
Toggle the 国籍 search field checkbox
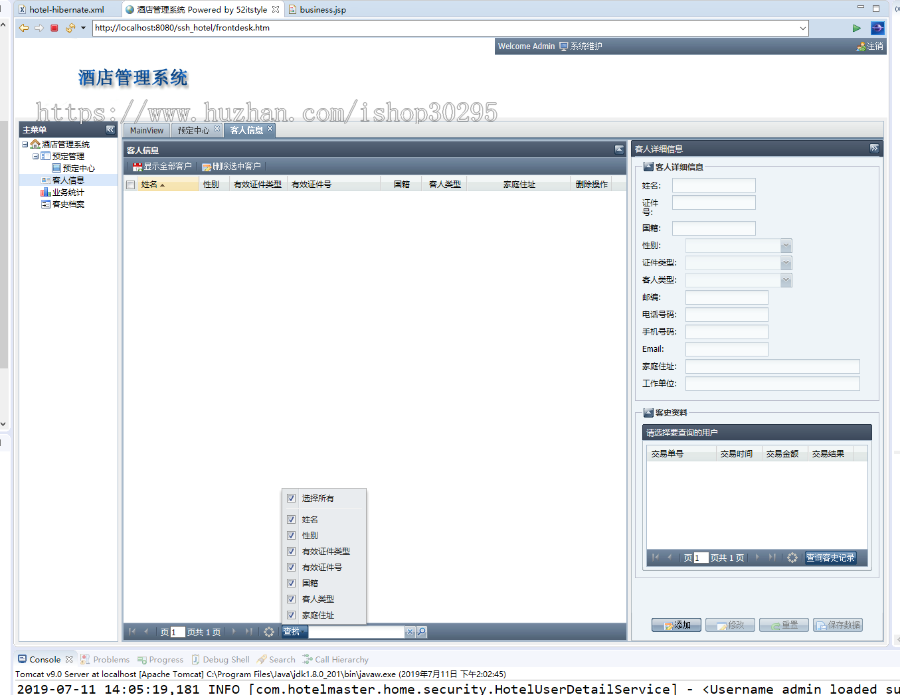tap(292, 583)
